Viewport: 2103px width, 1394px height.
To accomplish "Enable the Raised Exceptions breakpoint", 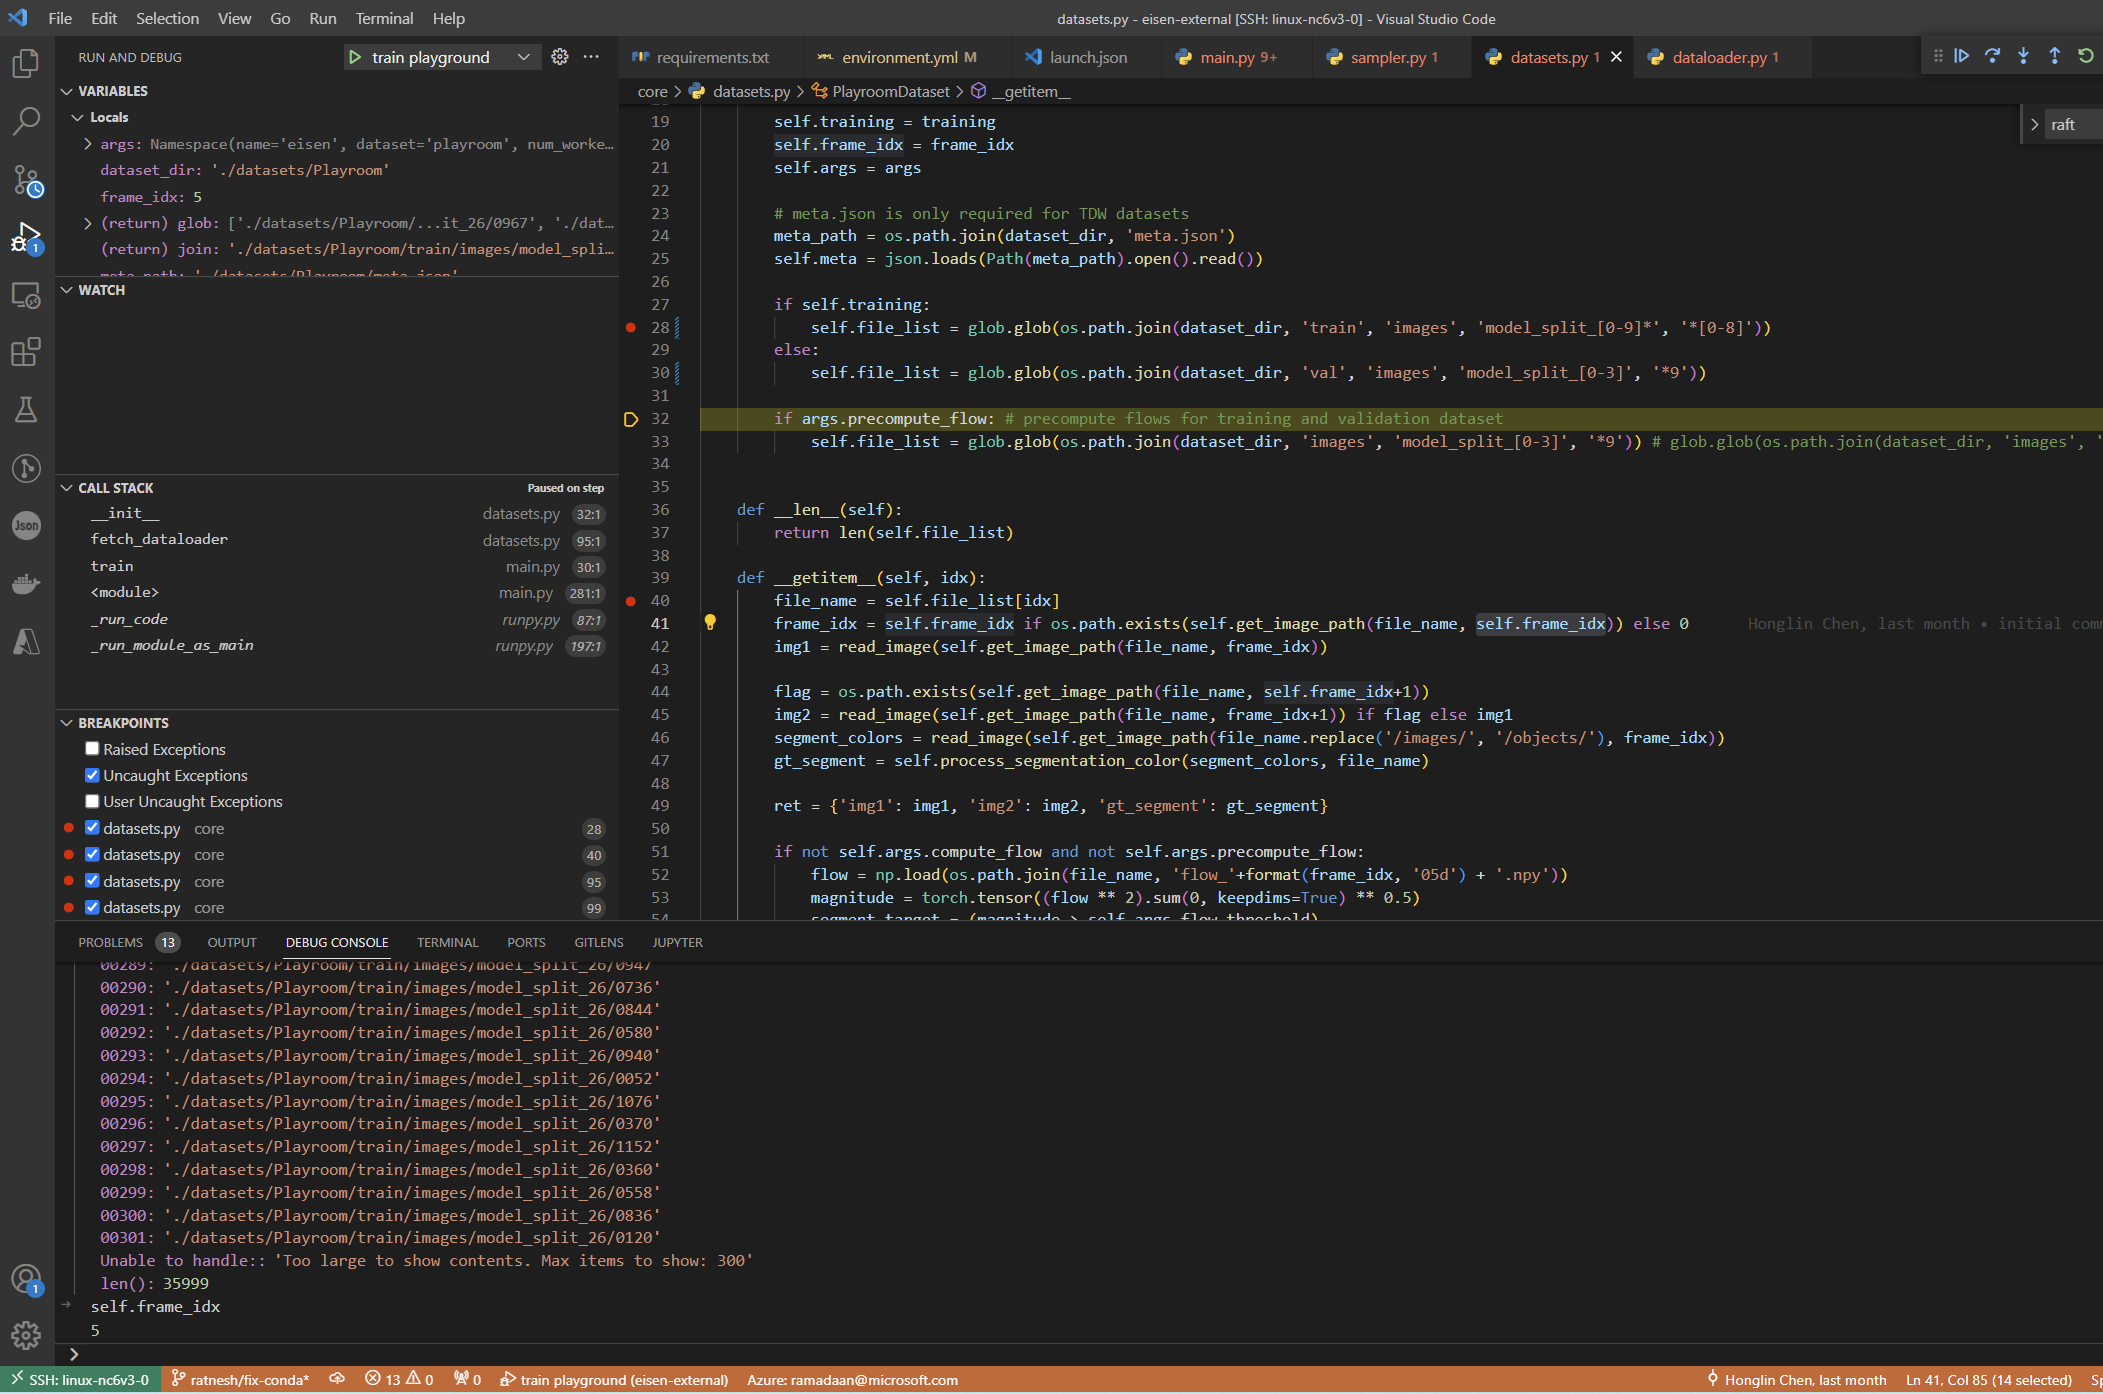I will click(91, 748).
